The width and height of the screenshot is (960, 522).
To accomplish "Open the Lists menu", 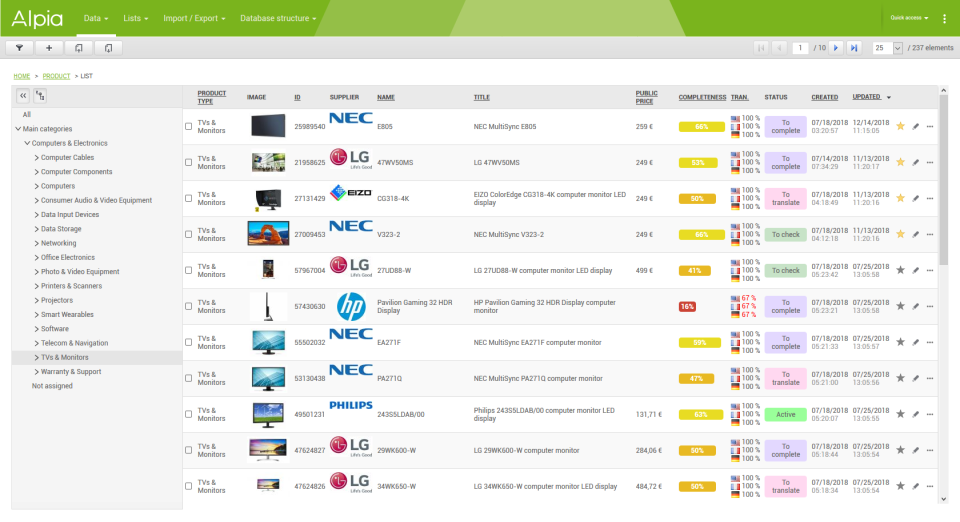I will 135,18.
